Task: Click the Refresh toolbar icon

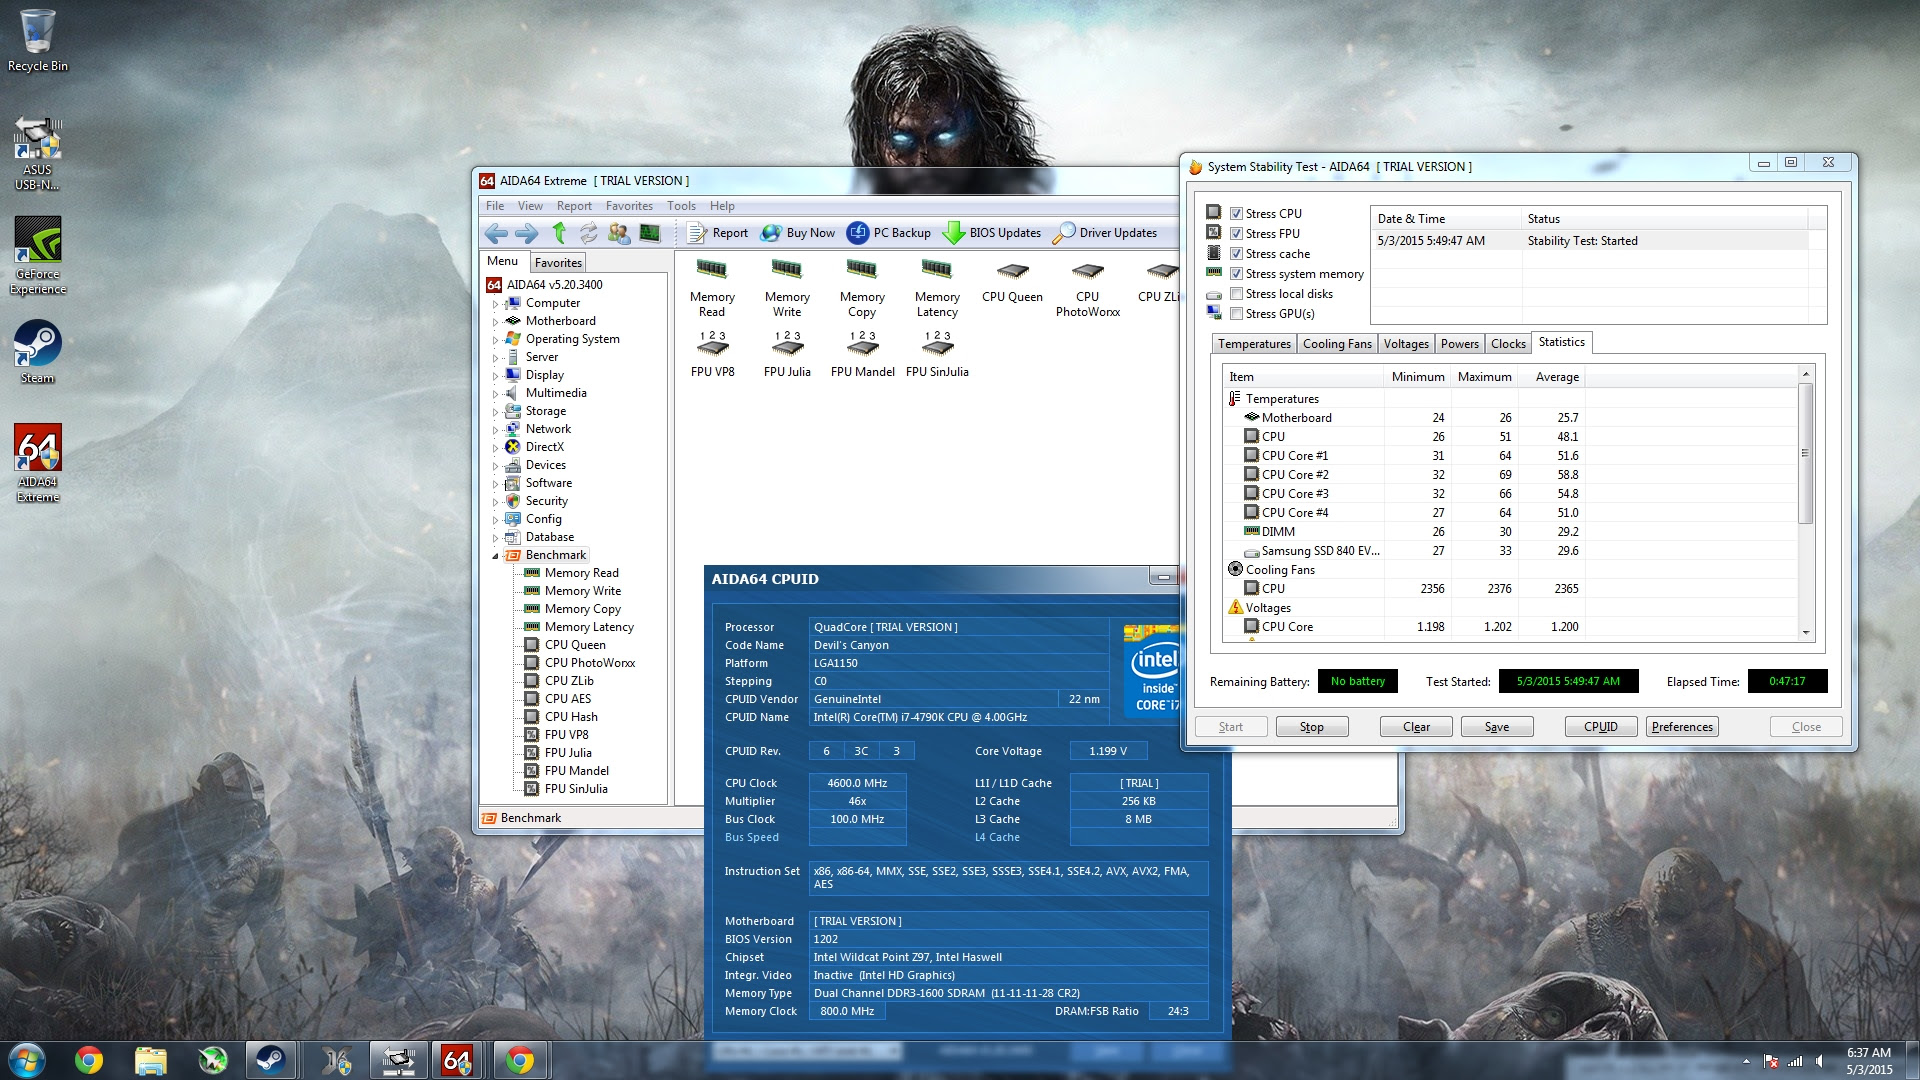Action: [x=589, y=233]
